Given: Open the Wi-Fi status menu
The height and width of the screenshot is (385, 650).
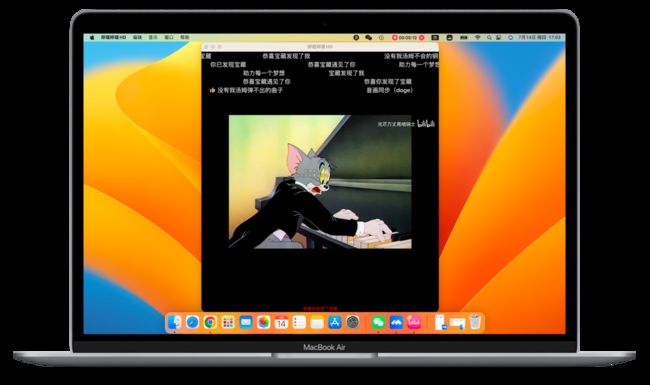Looking at the screenshot, I should pyautogui.click(x=478, y=37).
